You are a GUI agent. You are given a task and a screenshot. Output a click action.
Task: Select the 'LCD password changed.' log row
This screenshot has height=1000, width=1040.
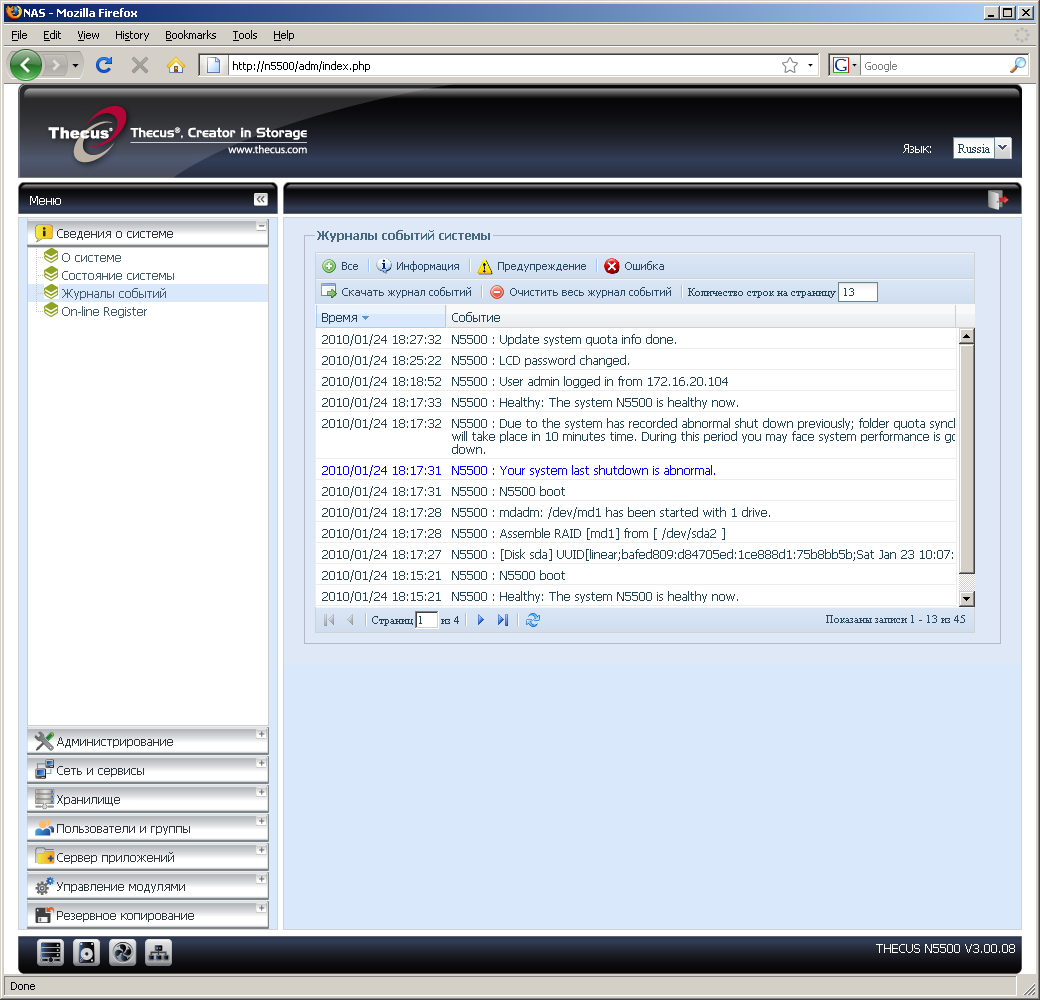click(636, 360)
